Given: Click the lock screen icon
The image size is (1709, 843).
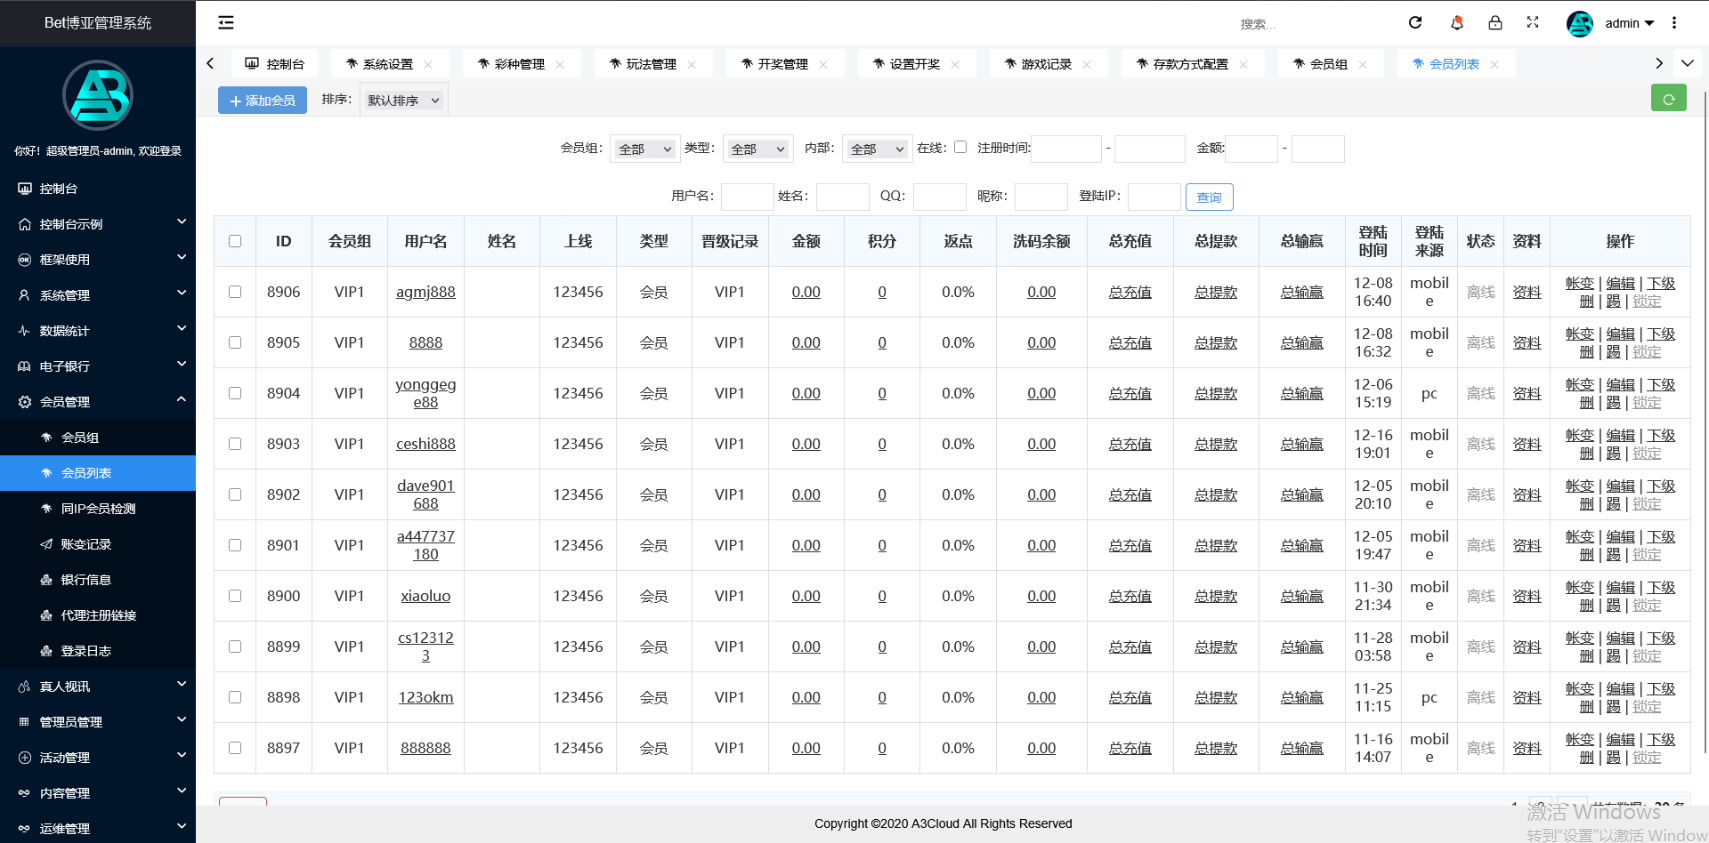Looking at the screenshot, I should 1495,22.
